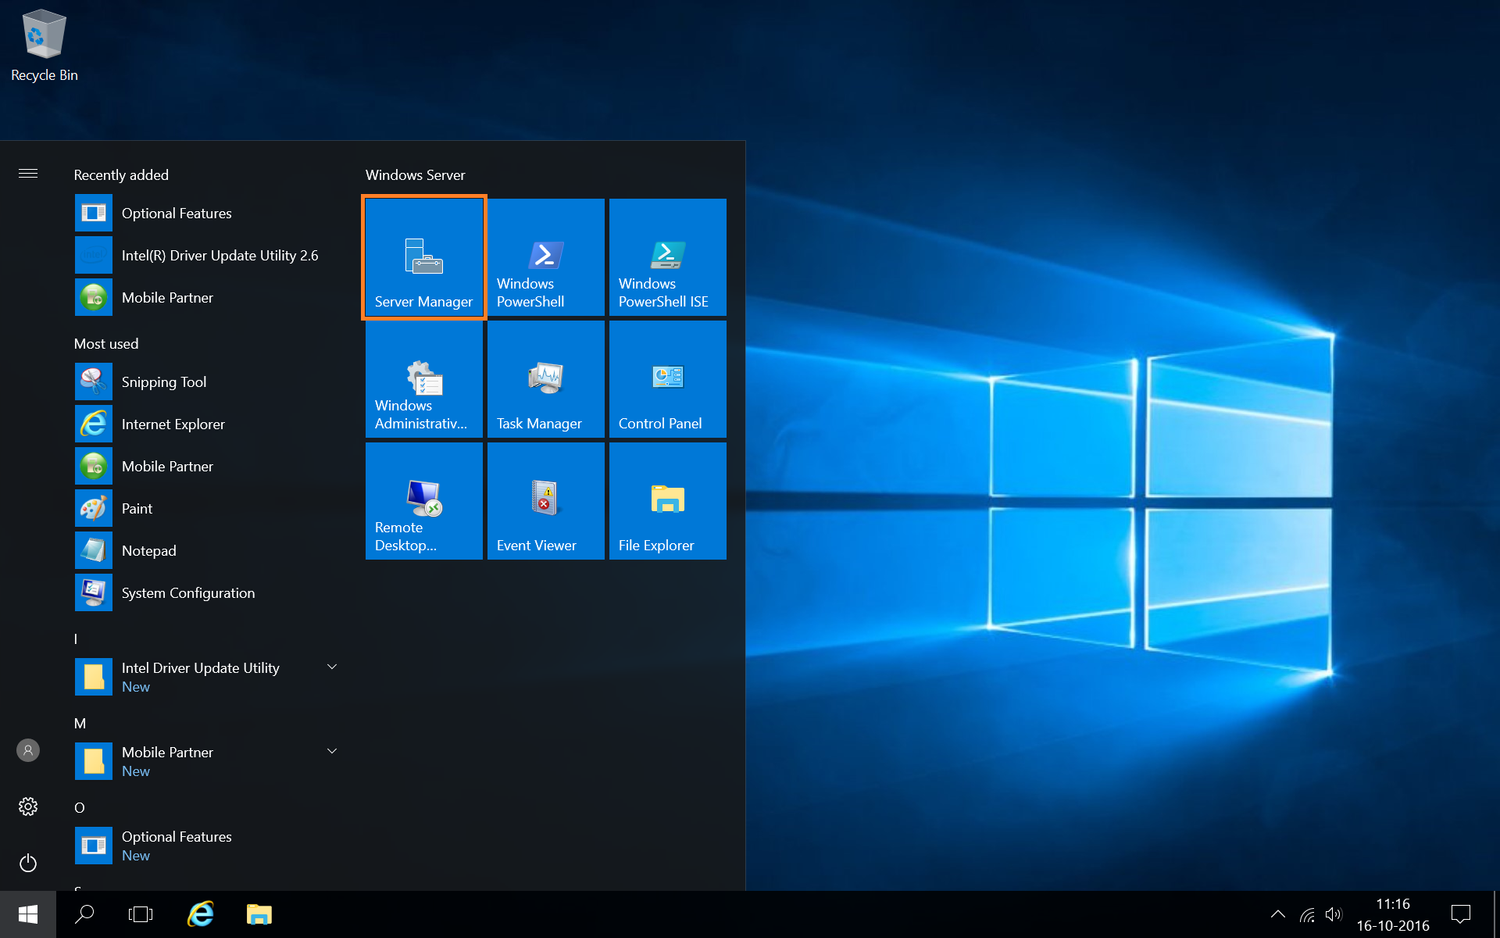This screenshot has height=938, width=1500.
Task: Click the Power button in Start menu
Action: pyautogui.click(x=27, y=862)
